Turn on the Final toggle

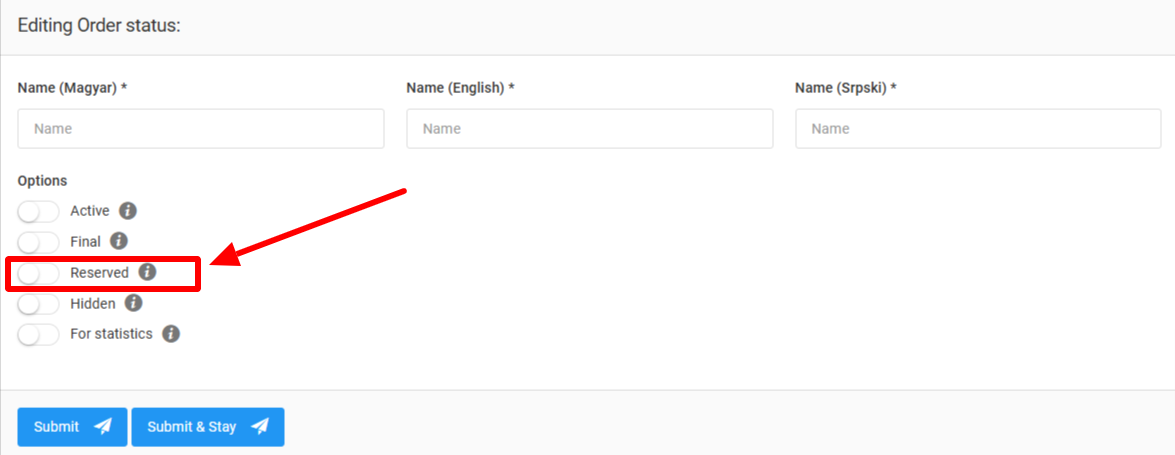pos(38,242)
